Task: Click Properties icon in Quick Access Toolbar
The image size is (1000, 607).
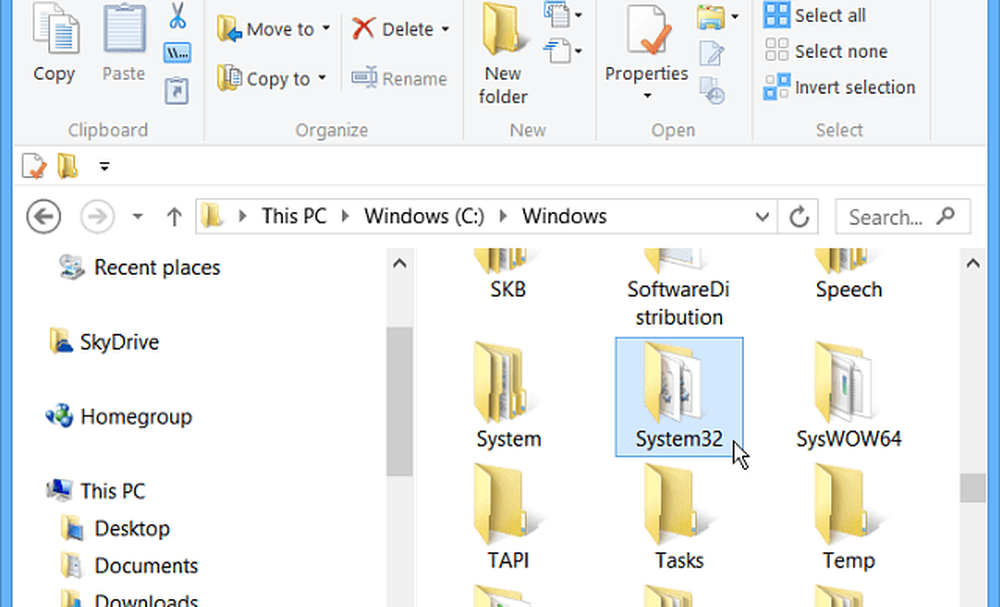Action: pos(33,166)
